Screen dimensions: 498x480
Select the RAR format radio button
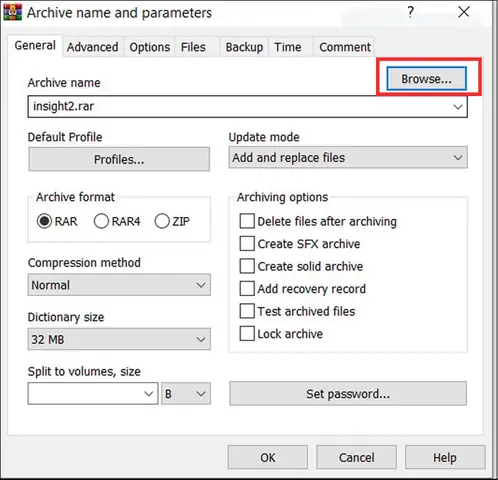(x=57, y=221)
